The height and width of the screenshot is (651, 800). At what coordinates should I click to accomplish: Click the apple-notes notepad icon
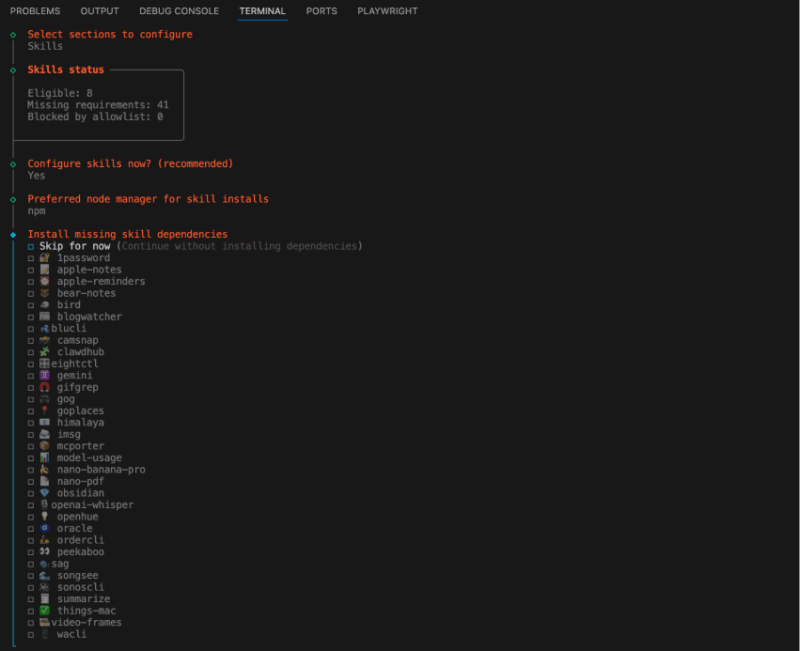coord(46,269)
